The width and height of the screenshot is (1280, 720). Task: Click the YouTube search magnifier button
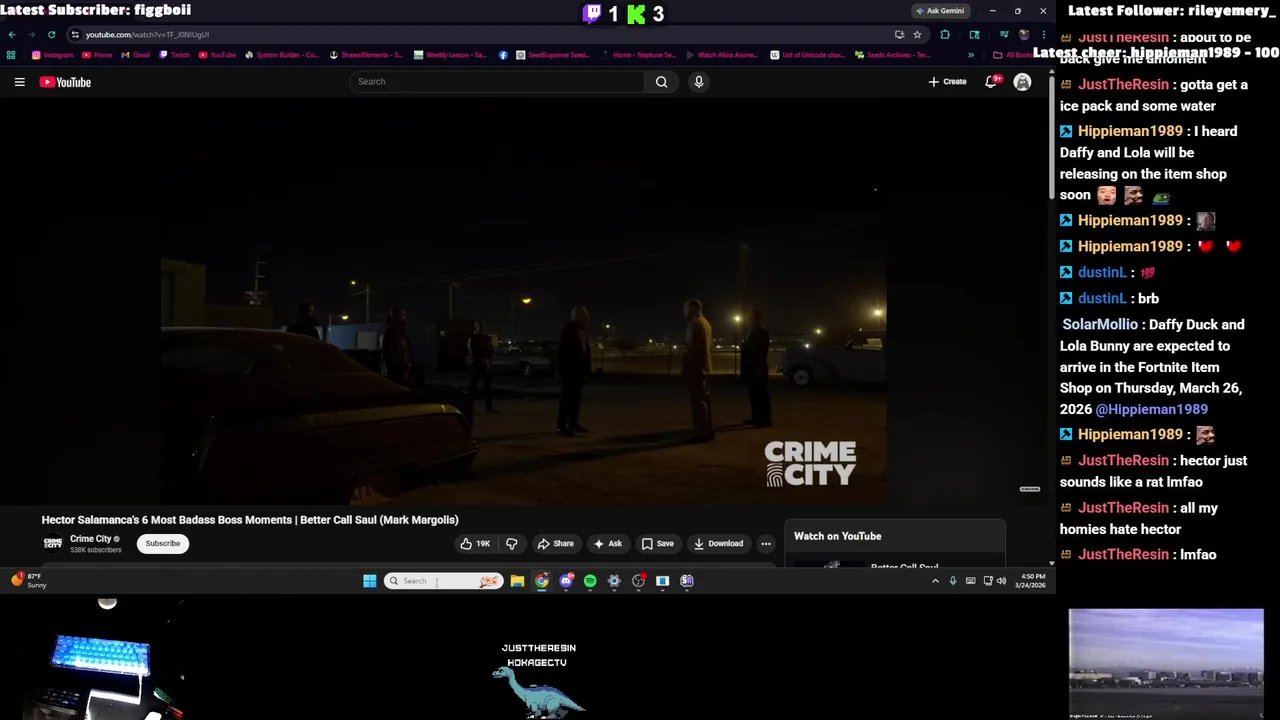coord(661,82)
